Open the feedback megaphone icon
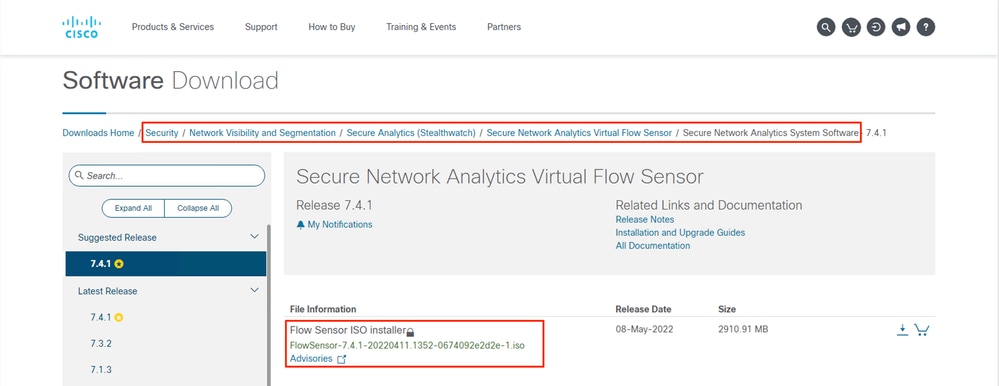999x386 pixels. (x=901, y=27)
